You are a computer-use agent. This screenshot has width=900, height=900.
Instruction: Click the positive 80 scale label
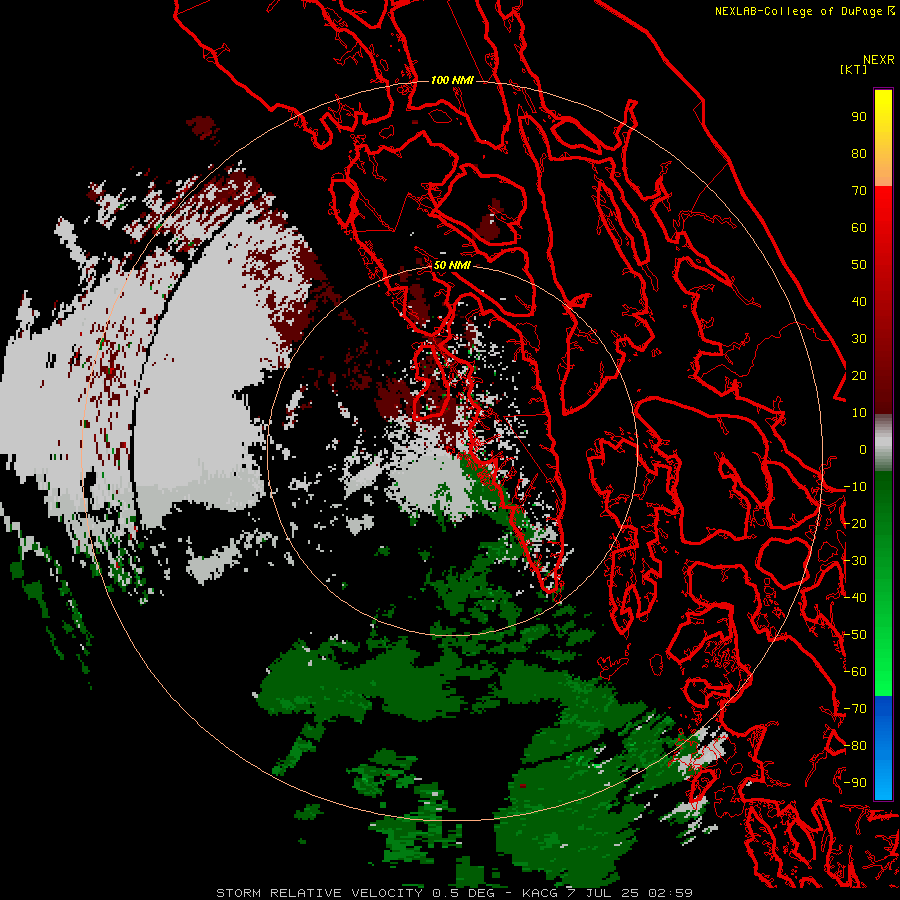point(859,153)
